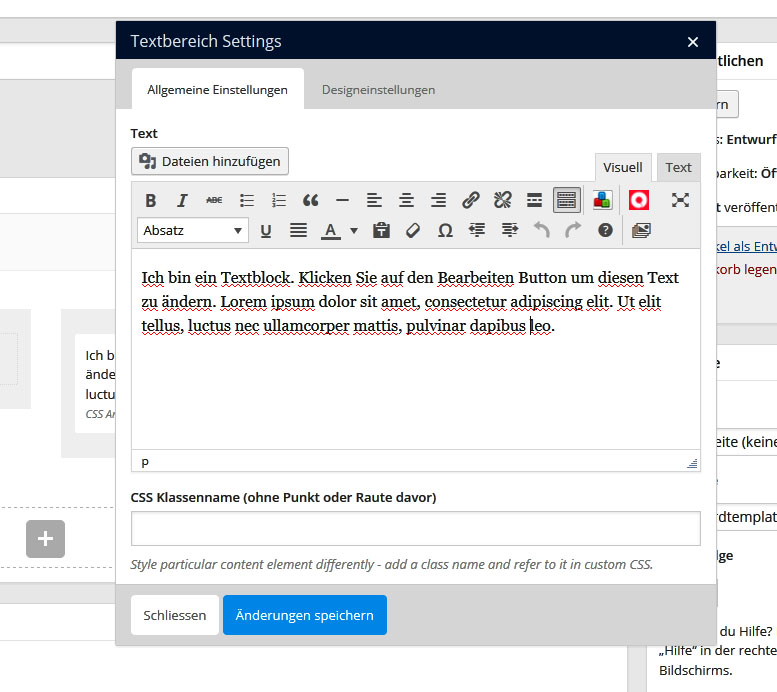This screenshot has height=692, width=777.
Task: Switch editor to the Text tab
Action: (678, 168)
